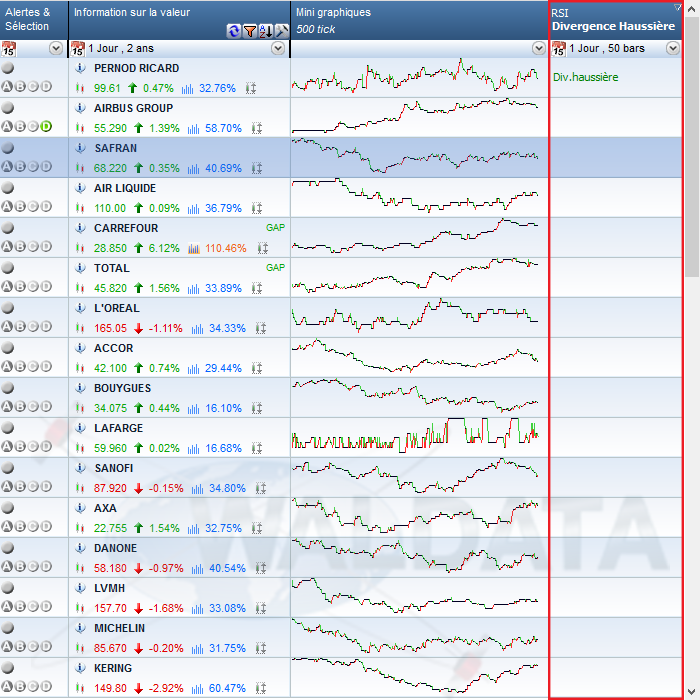
Task: Open info icon for CARREFOUR
Action: 80,228
